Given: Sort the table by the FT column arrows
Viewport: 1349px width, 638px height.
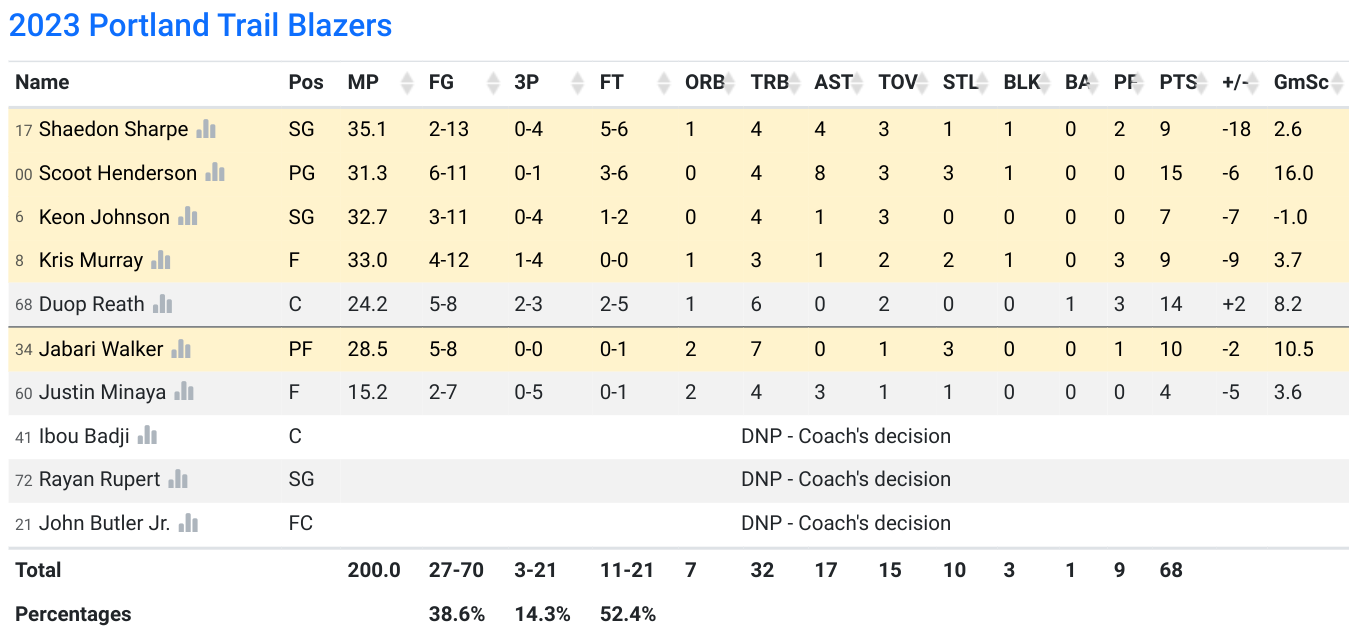Looking at the screenshot, I should [661, 83].
